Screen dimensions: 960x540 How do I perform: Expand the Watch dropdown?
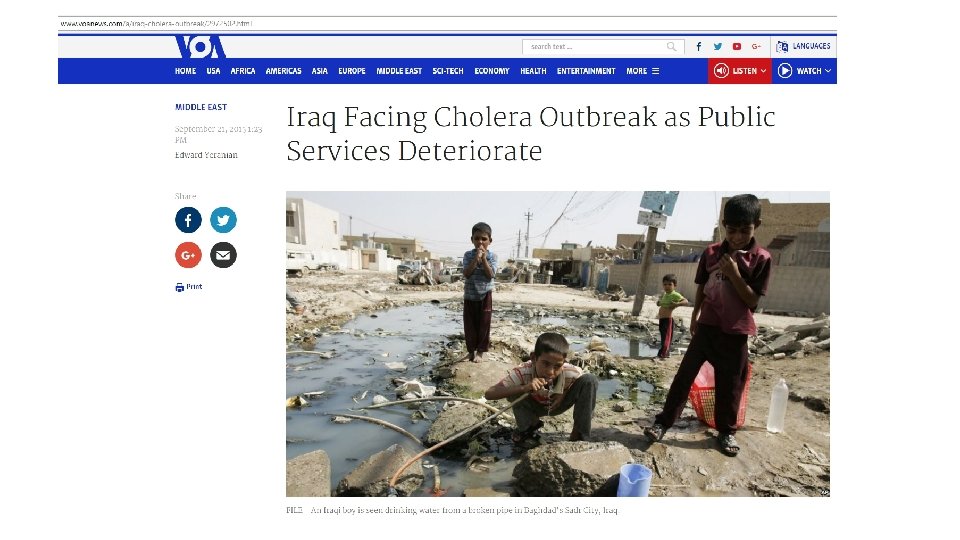[804, 71]
